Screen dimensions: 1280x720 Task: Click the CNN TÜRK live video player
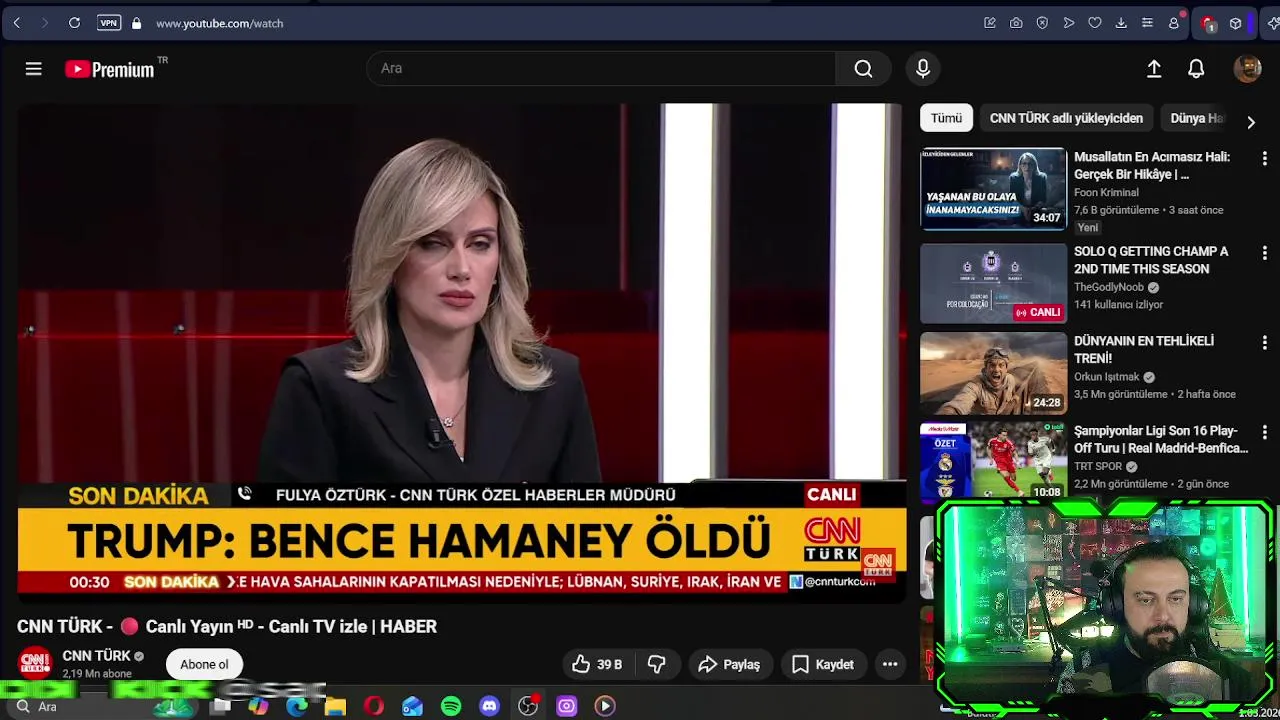(462, 352)
